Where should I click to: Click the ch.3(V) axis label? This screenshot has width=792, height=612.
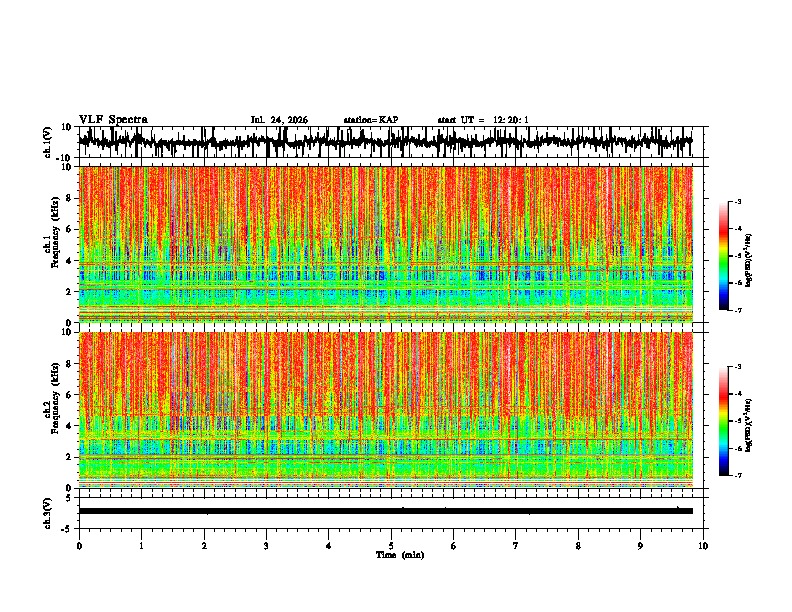click(47, 513)
